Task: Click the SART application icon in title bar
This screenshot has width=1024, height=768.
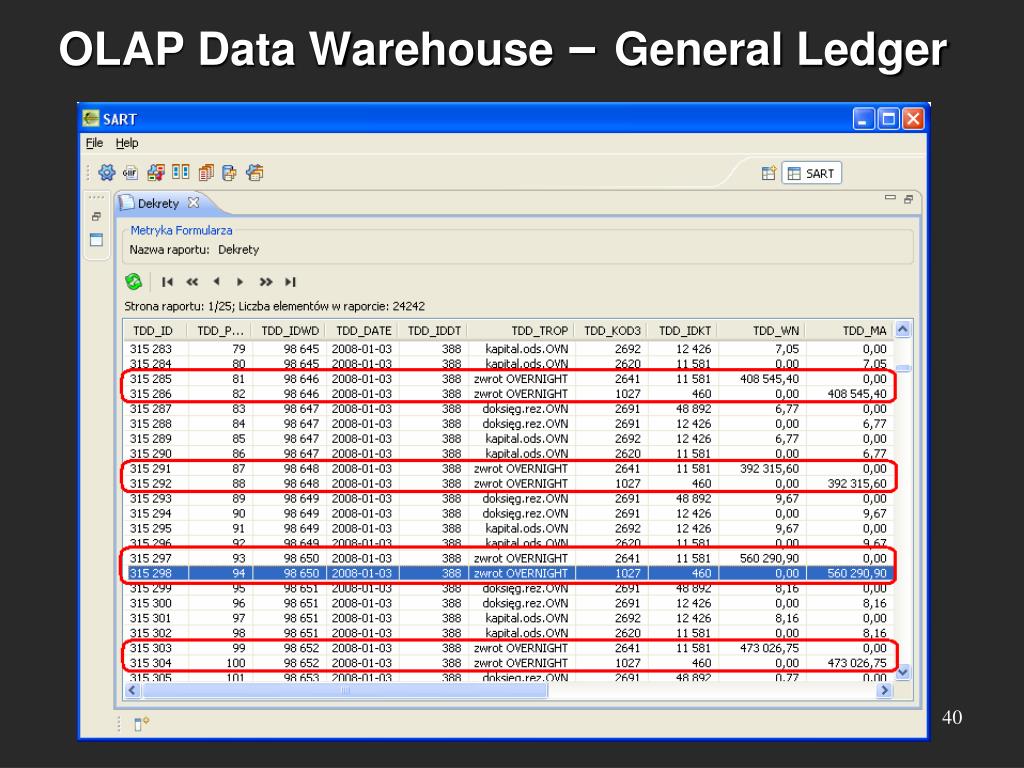Action: click(91, 118)
